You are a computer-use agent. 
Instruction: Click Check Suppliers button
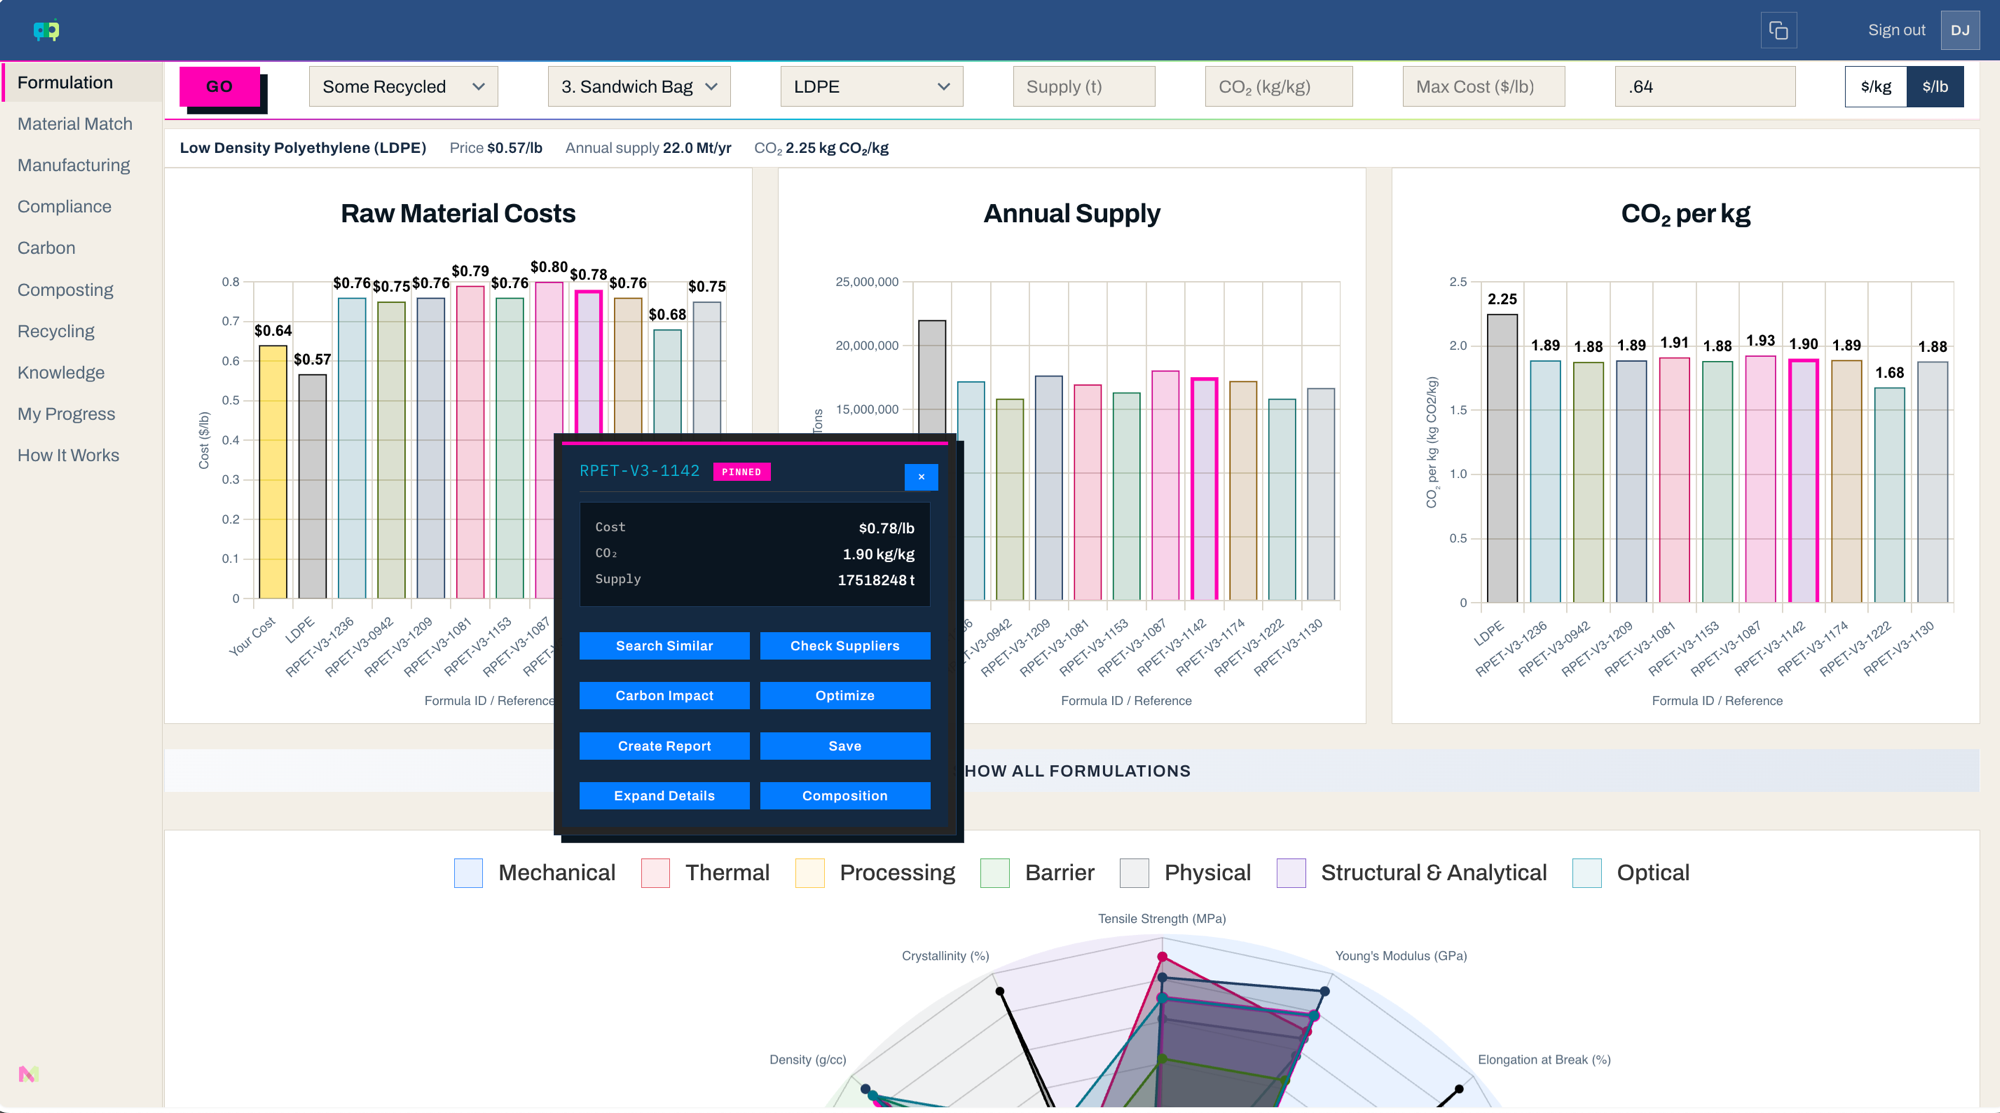pyautogui.click(x=845, y=646)
